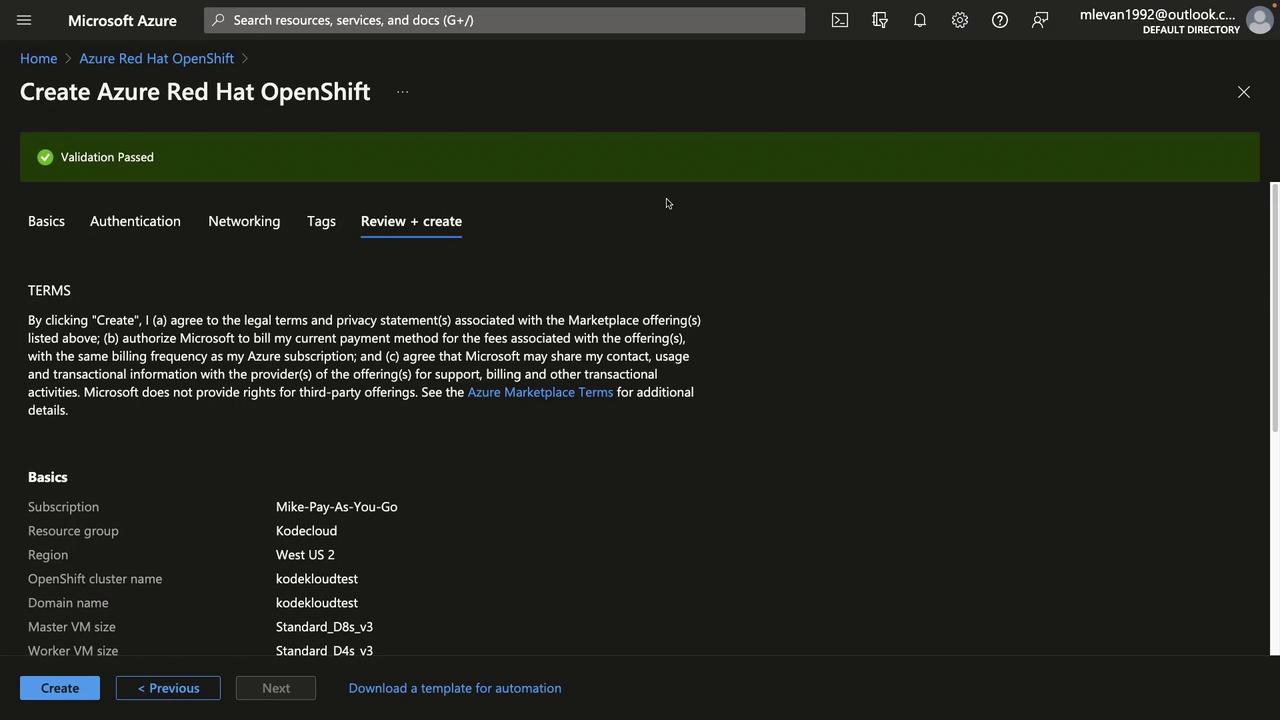Viewport: 1280px width, 720px height.
Task: Open the hamburger portal menu
Action: pos(24,20)
